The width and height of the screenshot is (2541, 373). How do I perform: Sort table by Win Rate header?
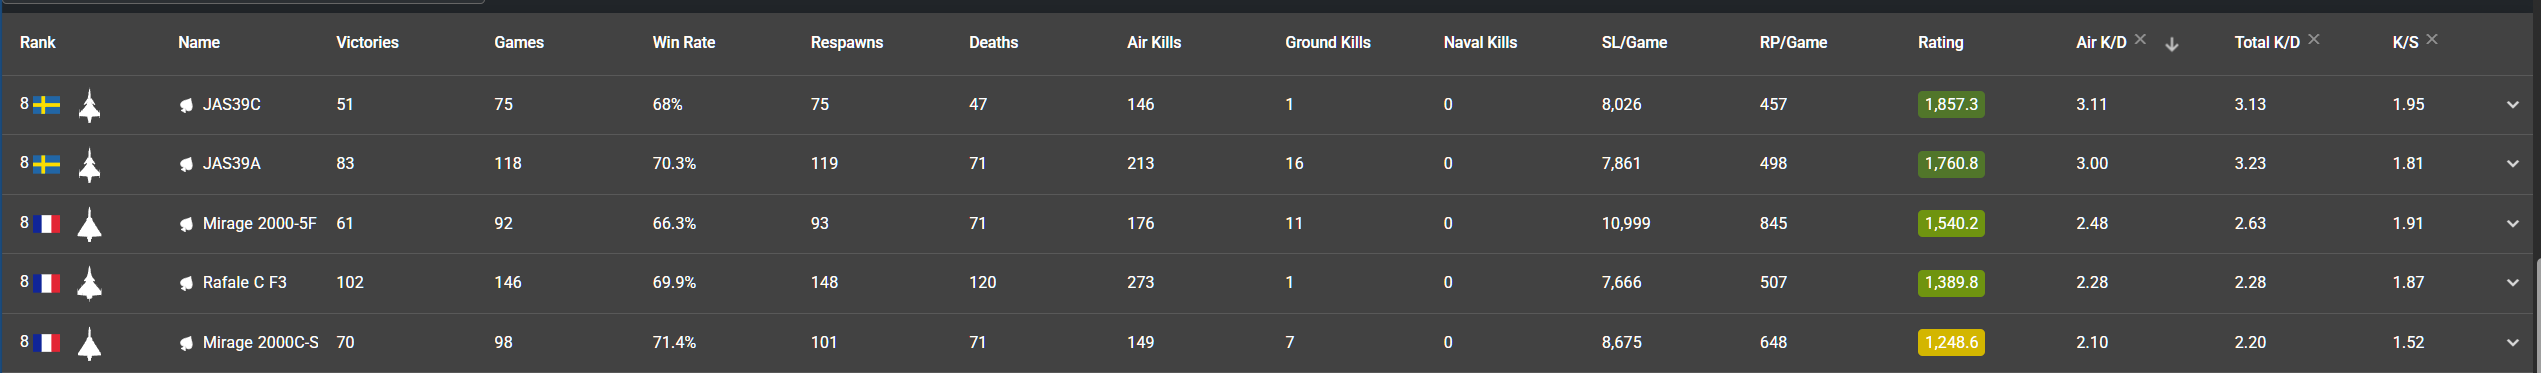tap(683, 42)
